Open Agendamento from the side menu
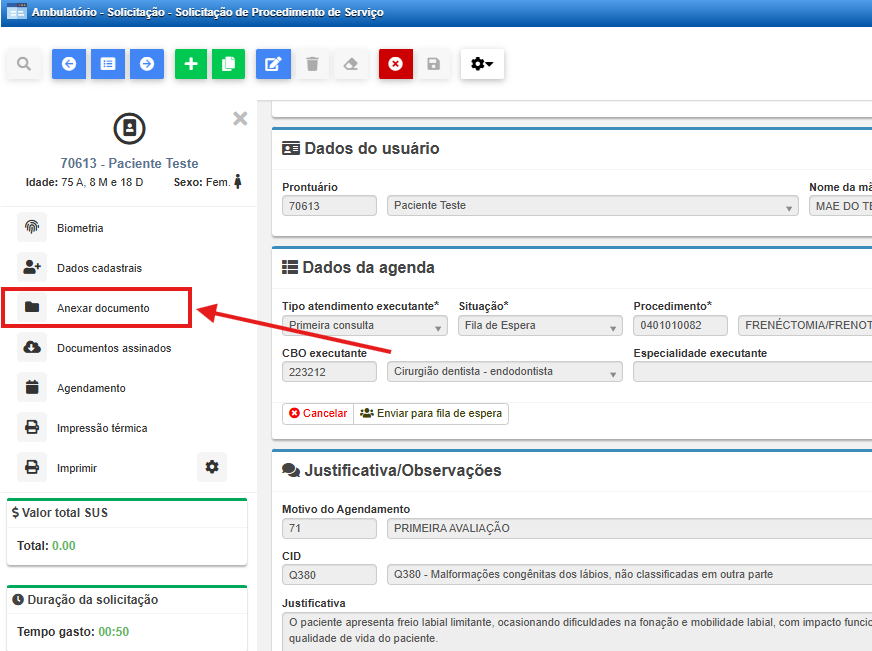This screenshot has width=872, height=651. point(91,388)
